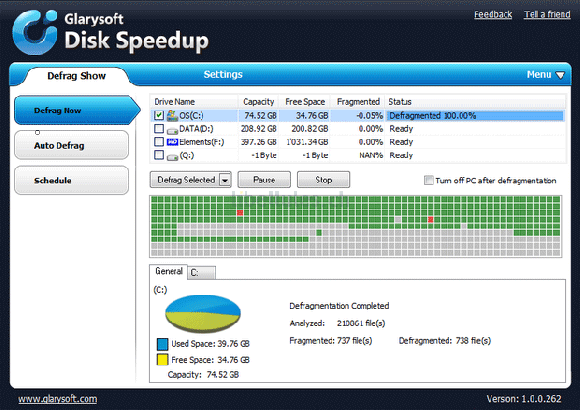The image size is (580, 410).
Task: Select the C: details tab
Action: click(x=201, y=273)
